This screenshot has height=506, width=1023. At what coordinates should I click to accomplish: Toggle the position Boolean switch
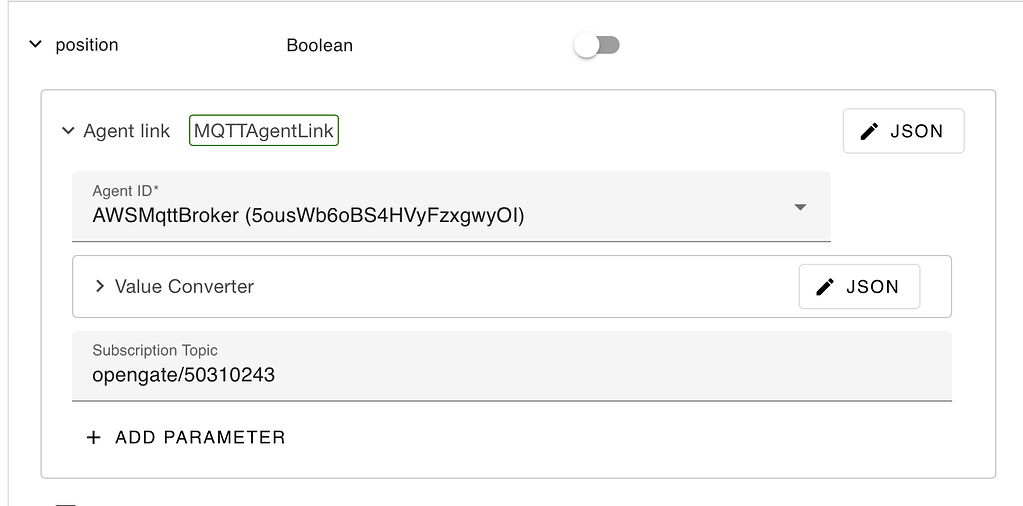(x=597, y=45)
